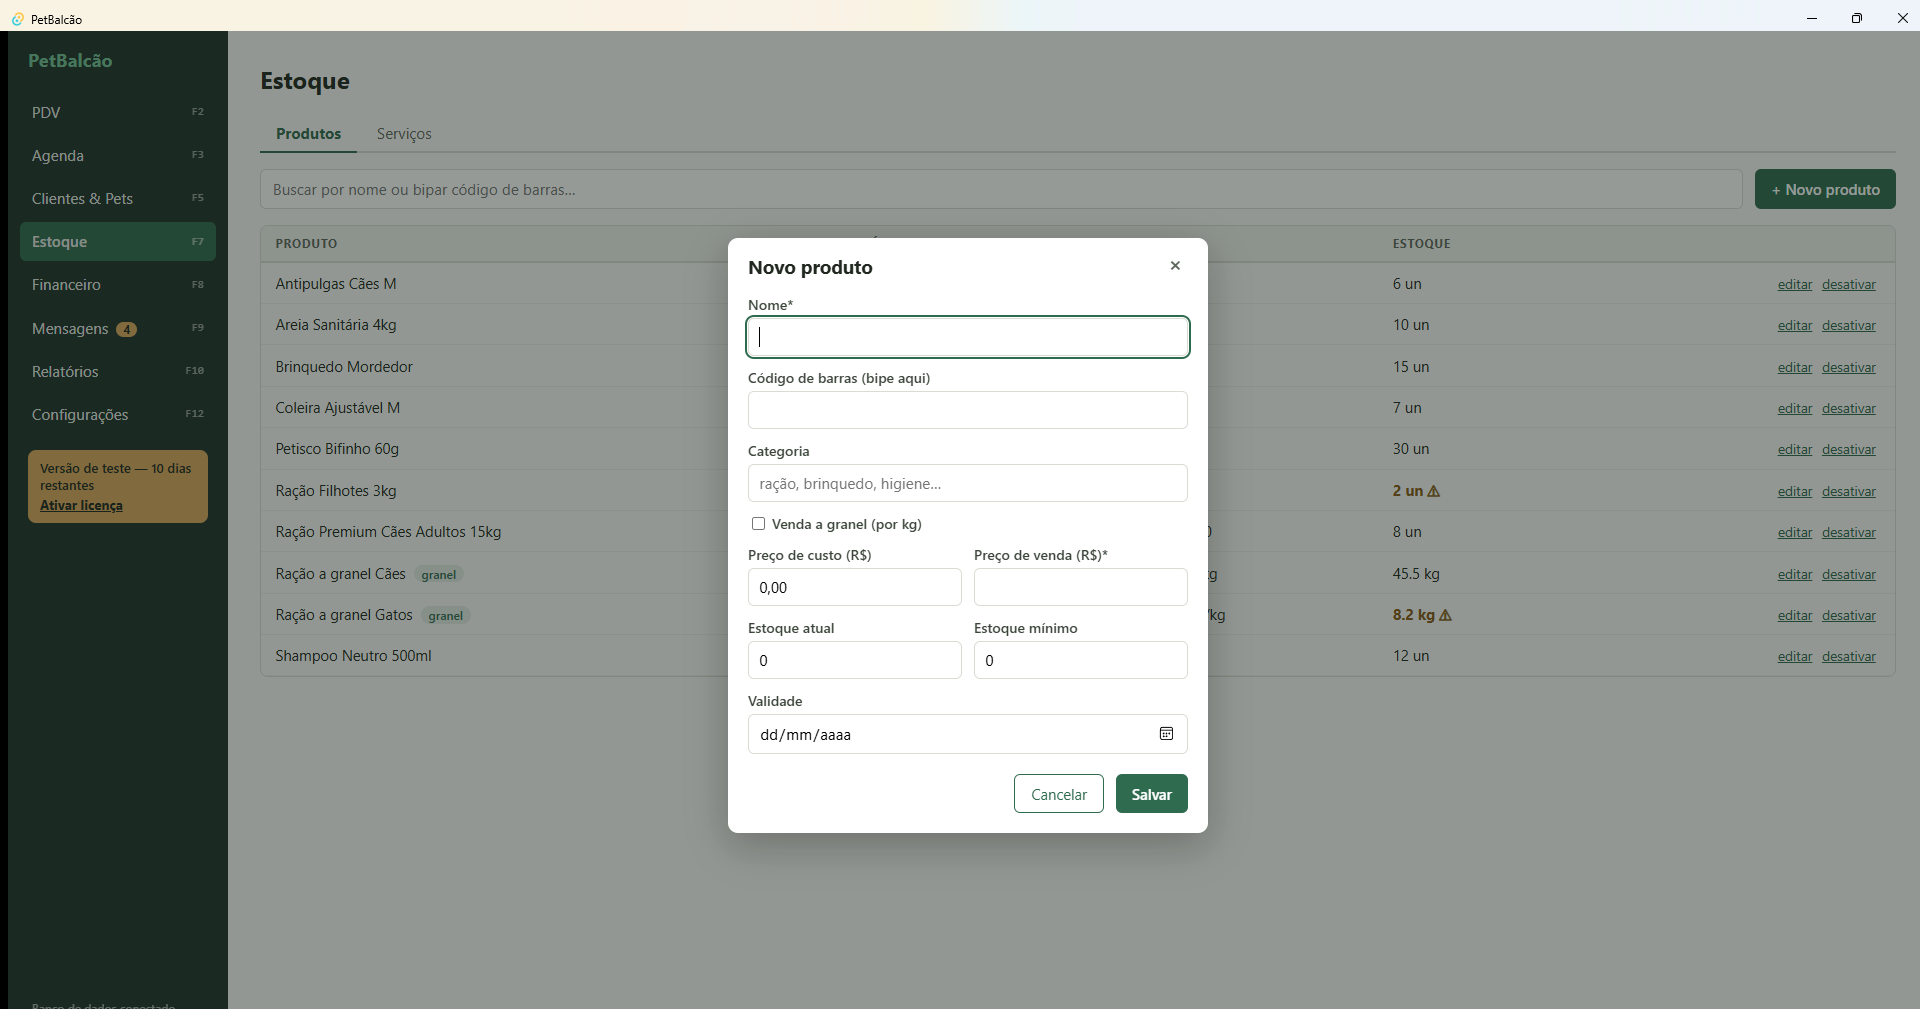Click the PetBalcão app icon in title bar
This screenshot has width=1920, height=1009.
(x=17, y=19)
